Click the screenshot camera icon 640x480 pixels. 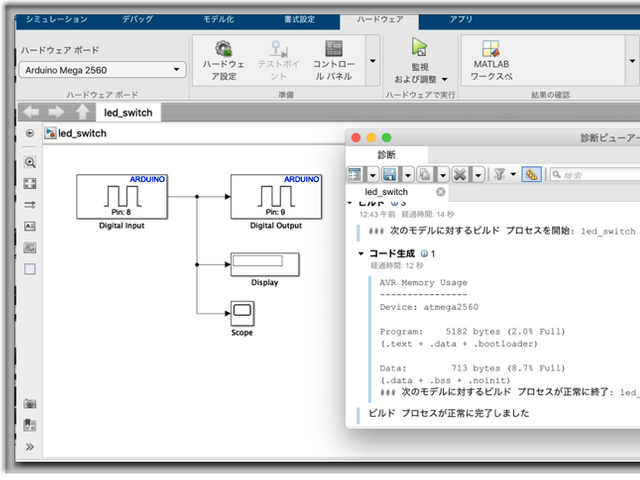coord(30,404)
